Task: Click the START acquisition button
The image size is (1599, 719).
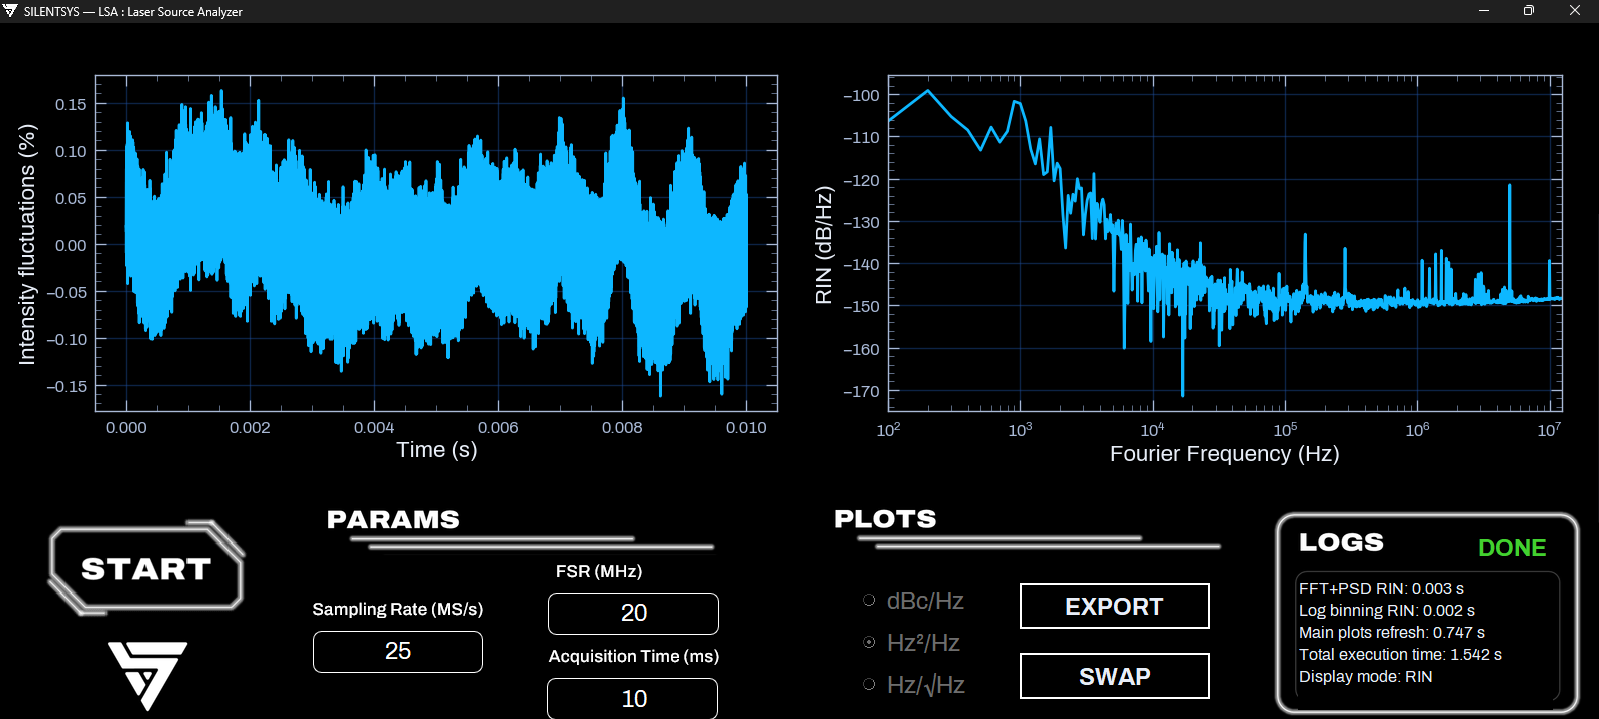Action: (146, 568)
